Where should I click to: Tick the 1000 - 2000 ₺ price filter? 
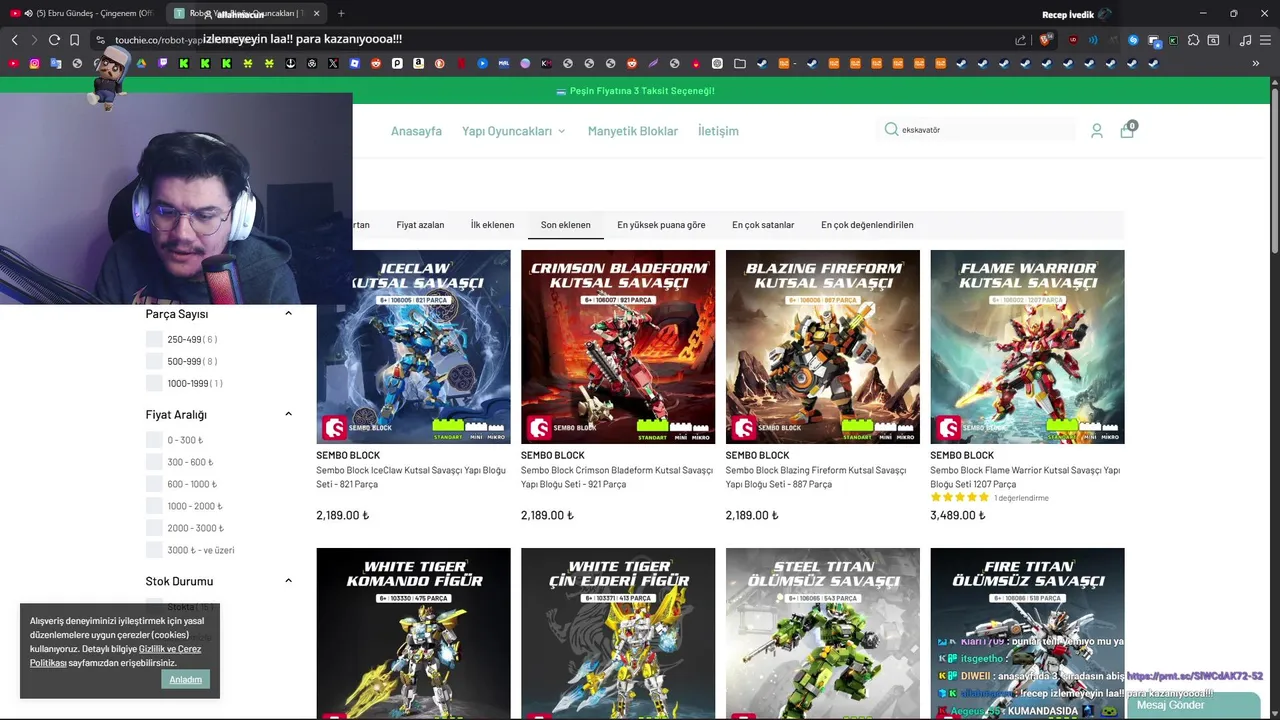coord(154,506)
